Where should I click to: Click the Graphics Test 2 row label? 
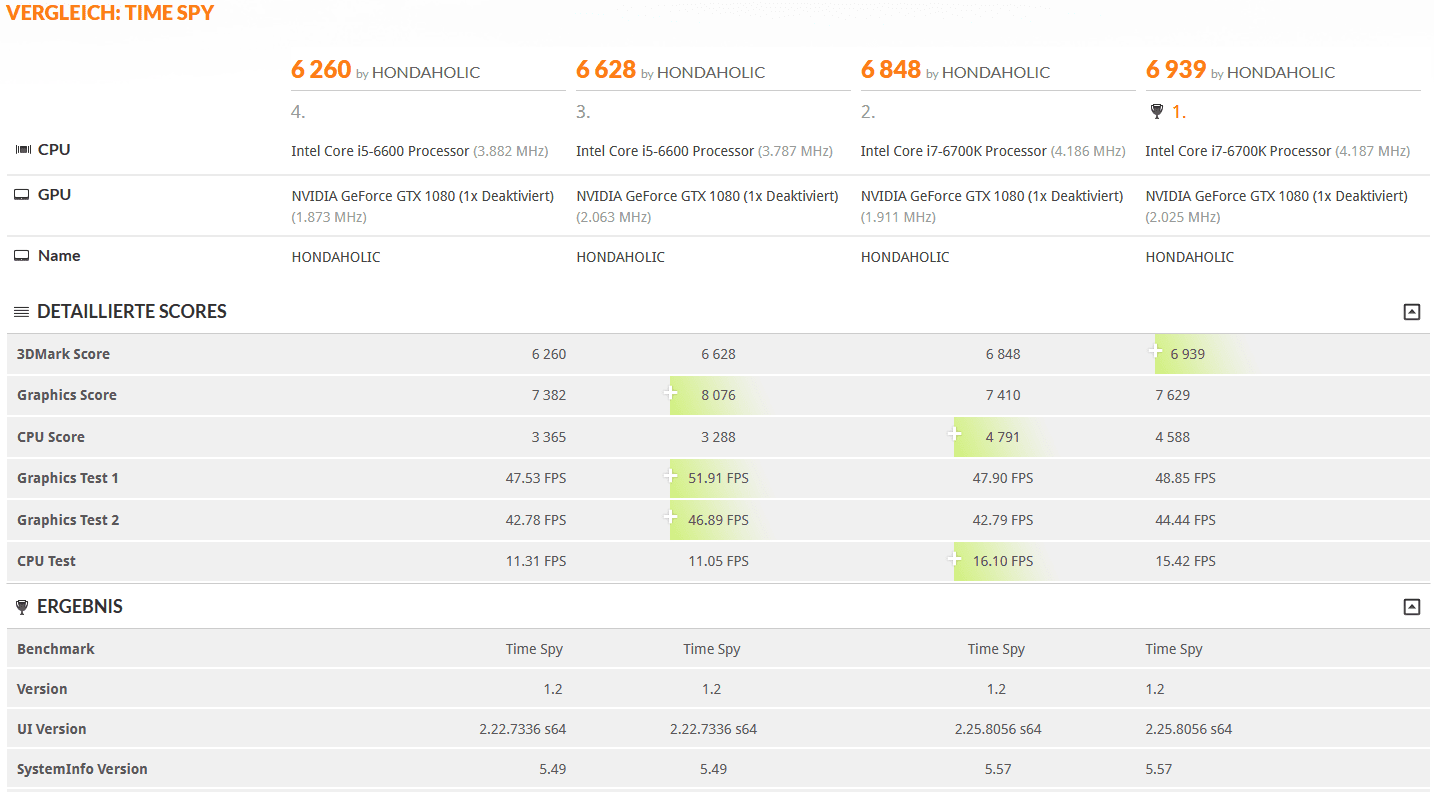point(68,520)
